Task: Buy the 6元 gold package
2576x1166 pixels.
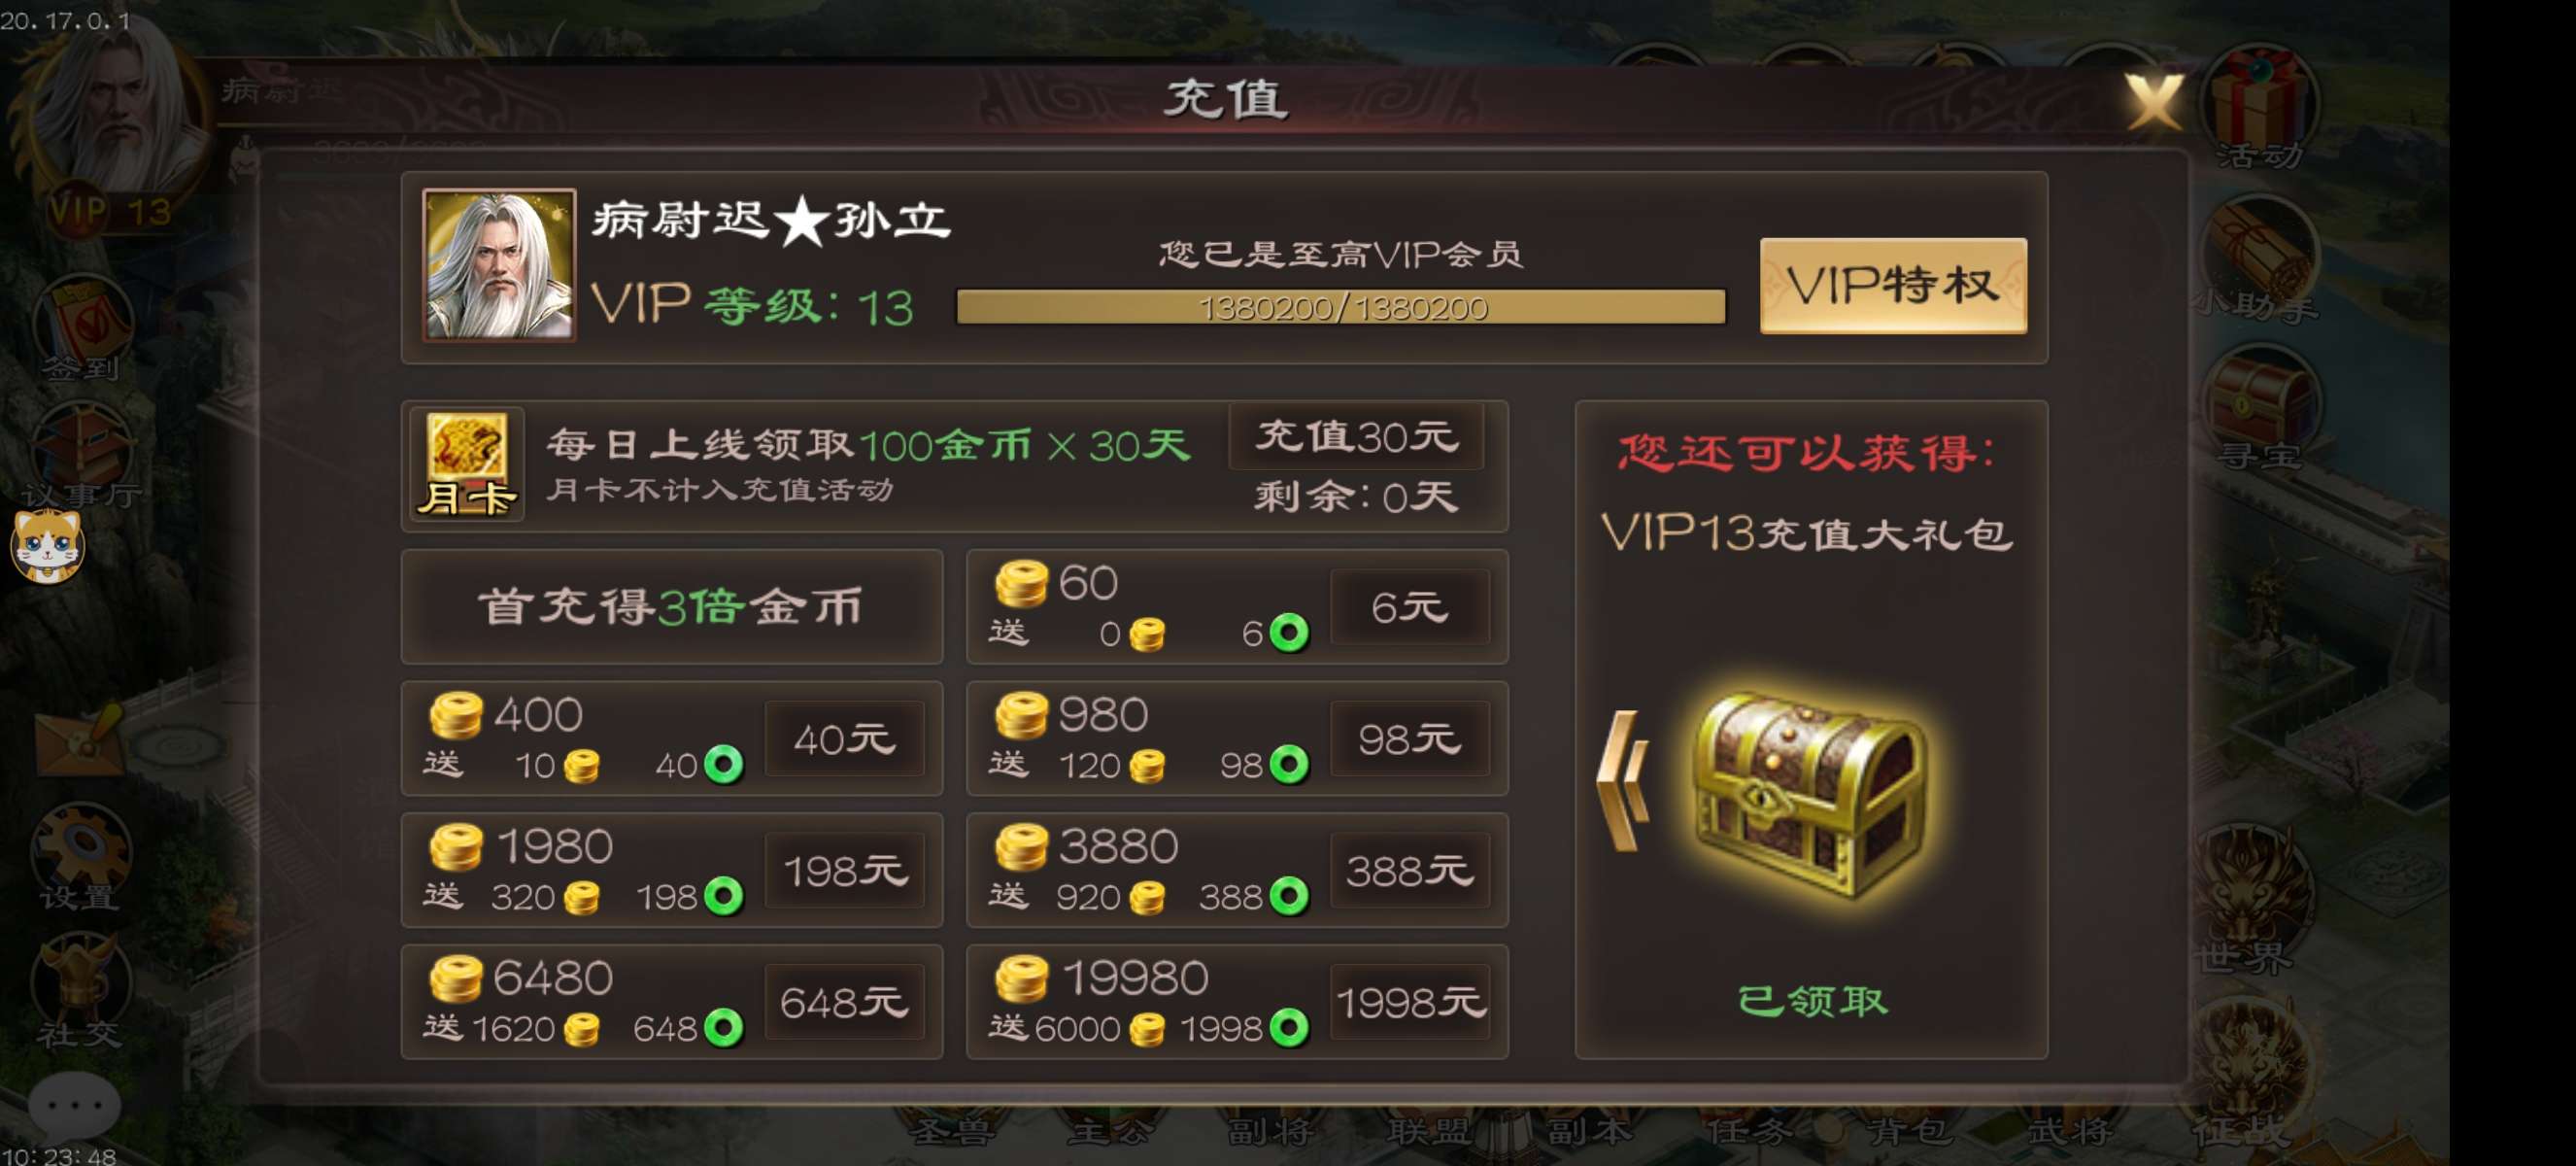Action: (x=1409, y=607)
